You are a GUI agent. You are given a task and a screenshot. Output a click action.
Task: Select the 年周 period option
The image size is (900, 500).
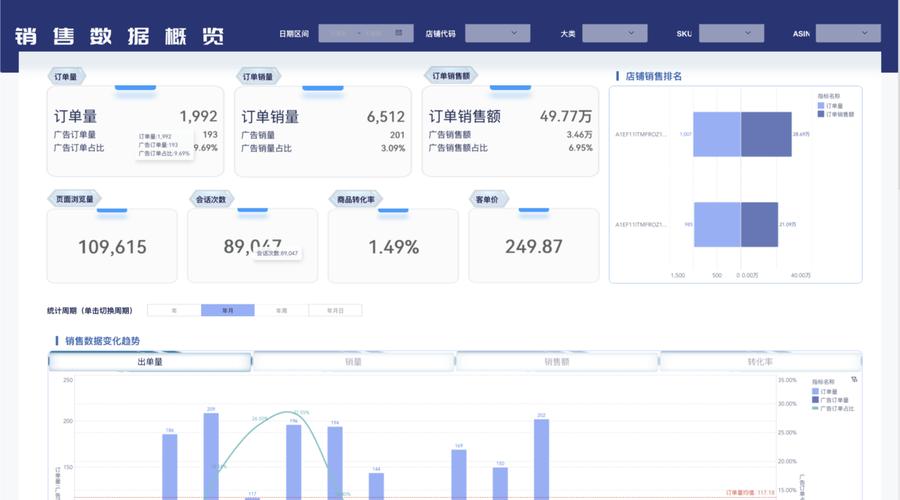(281, 311)
